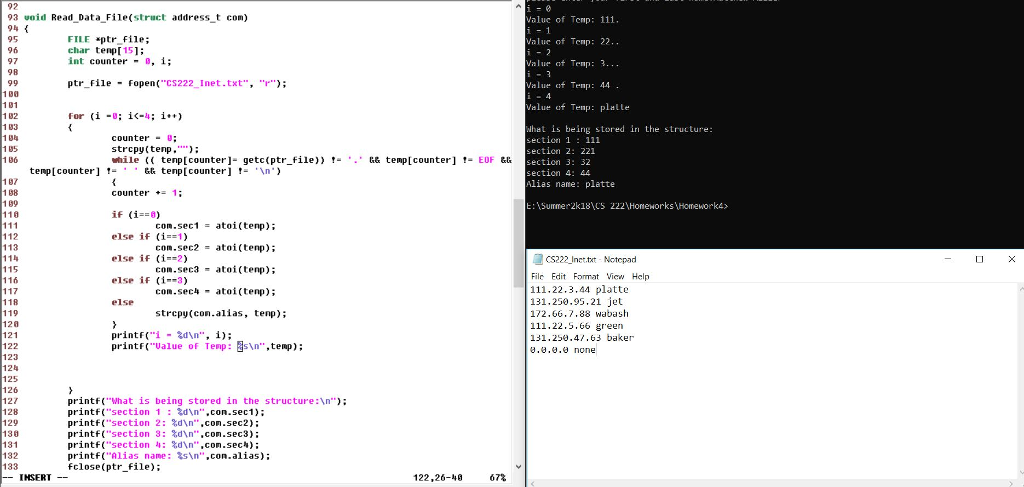Place cursor on '111.22.5.66 green' line in Notepad
This screenshot has height=487, width=1024.
[x=576, y=326]
